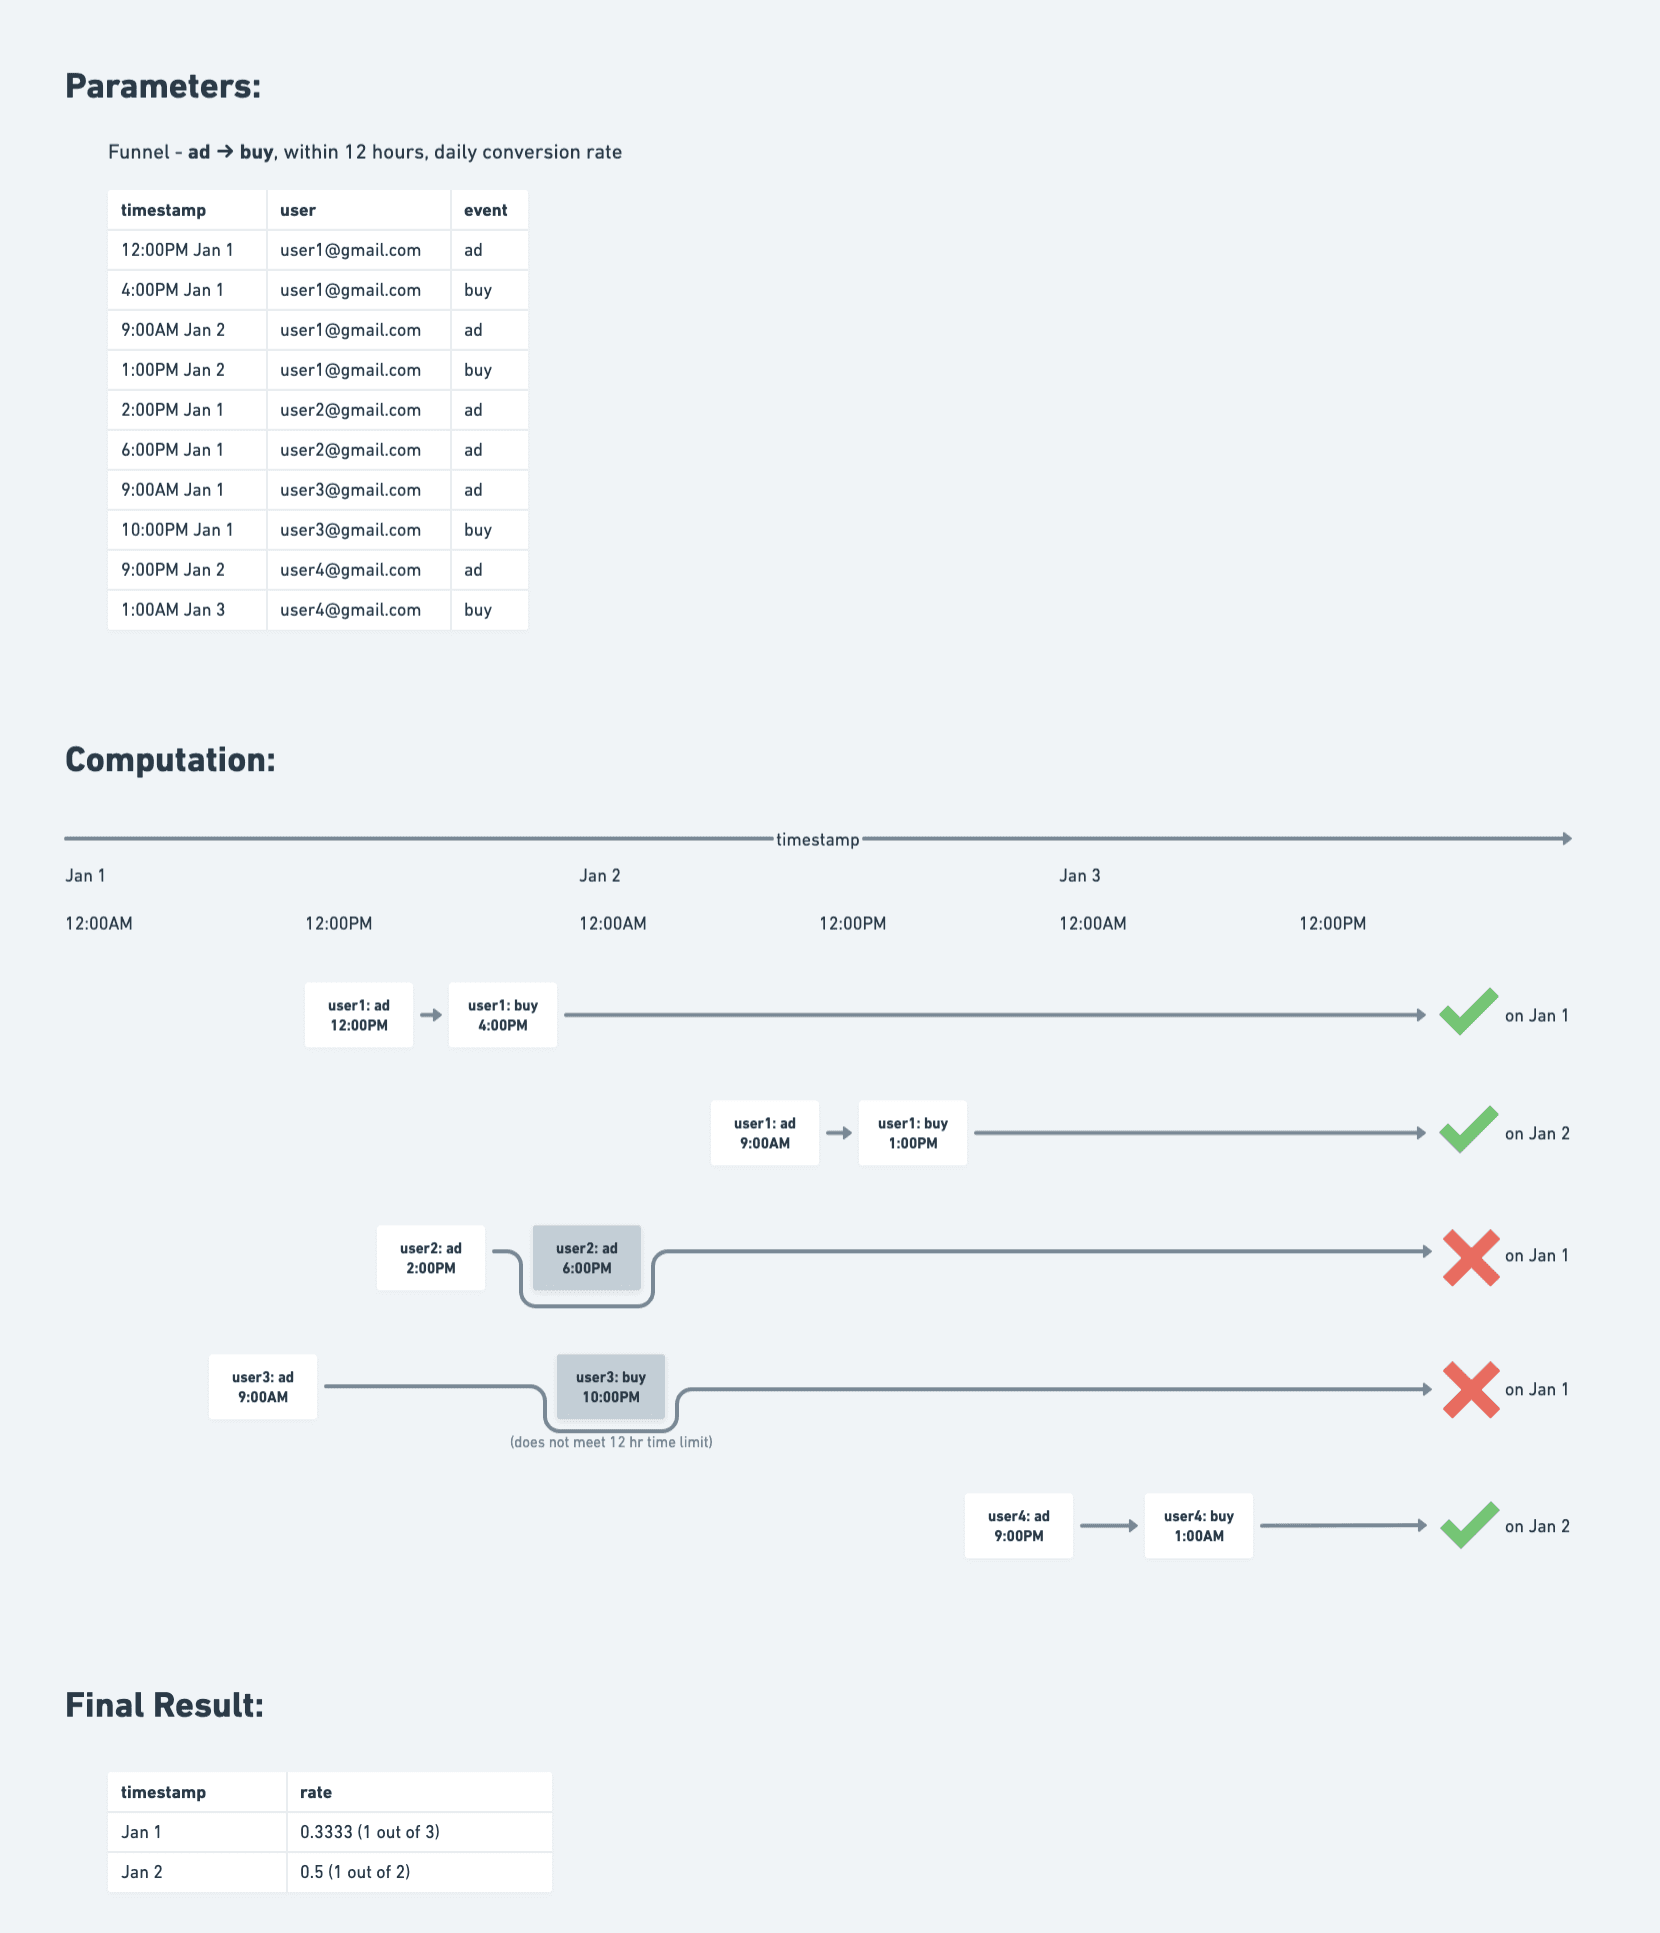Click 'on Jan 1' label of user2 row
Image resolution: width=1660 pixels, height=1933 pixels.
pyautogui.click(x=1537, y=1256)
